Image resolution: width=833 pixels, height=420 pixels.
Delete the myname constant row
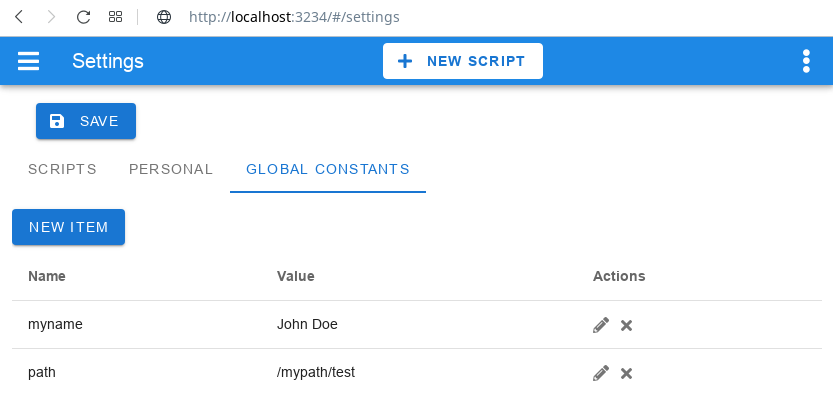[x=626, y=325]
